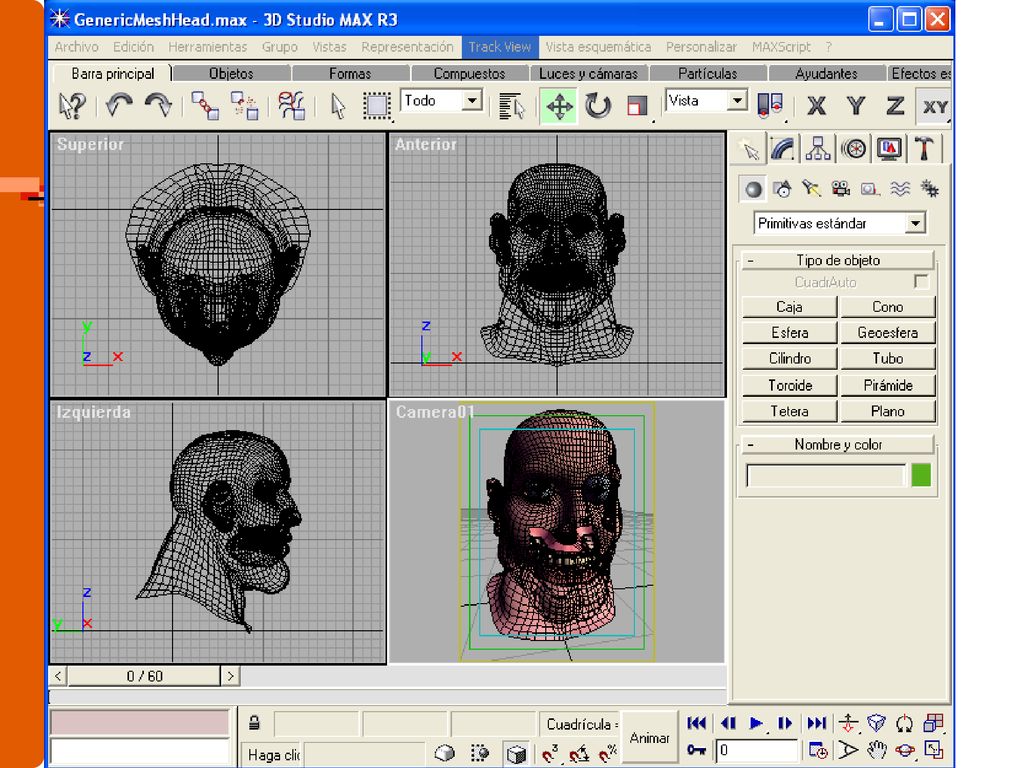1024x768 pixels.
Task: Move time slider thumb showing 0 / 60
Action: click(144, 676)
